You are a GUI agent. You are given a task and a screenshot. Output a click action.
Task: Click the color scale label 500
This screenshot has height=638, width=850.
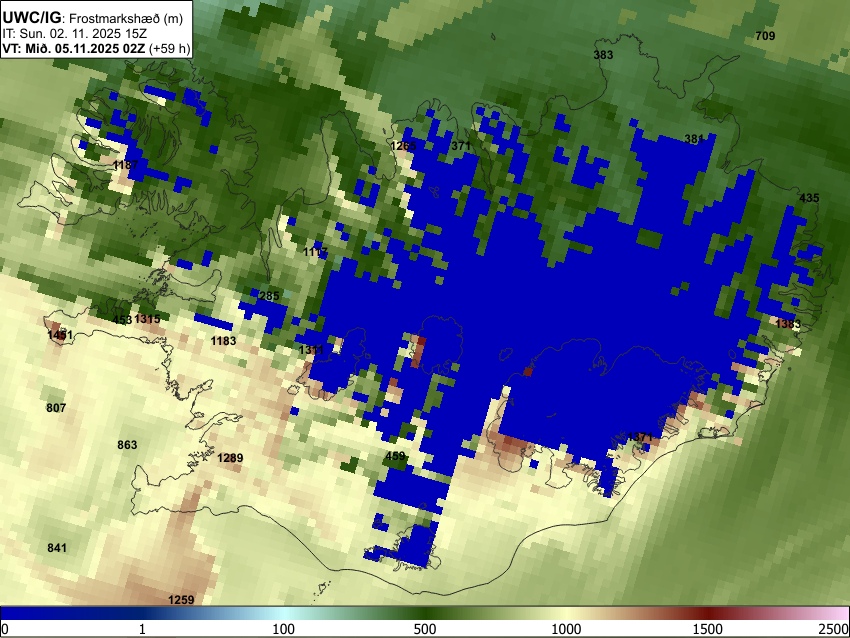pyautogui.click(x=424, y=629)
